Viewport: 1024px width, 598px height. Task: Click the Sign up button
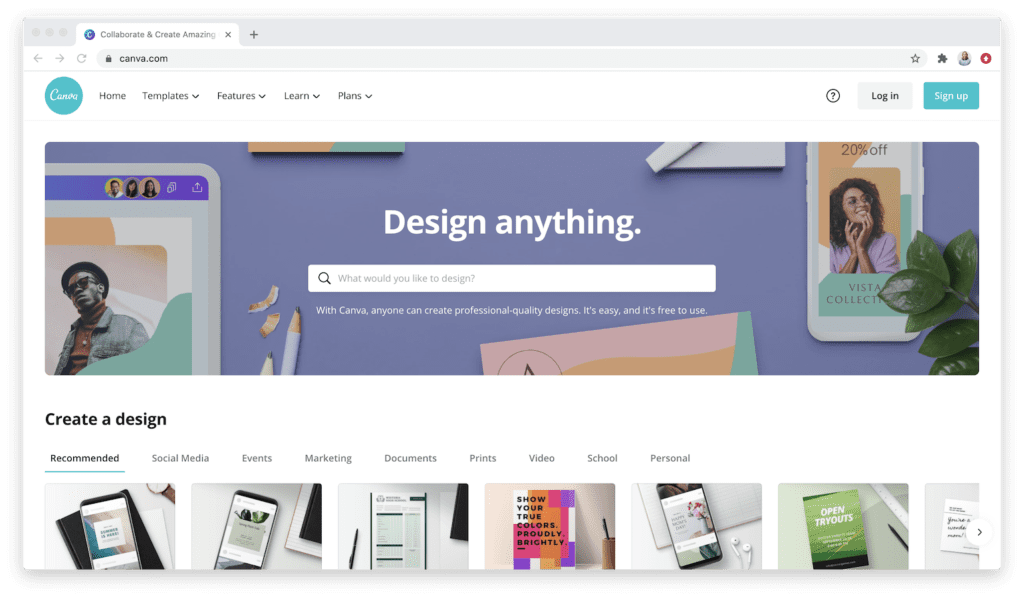coord(951,96)
